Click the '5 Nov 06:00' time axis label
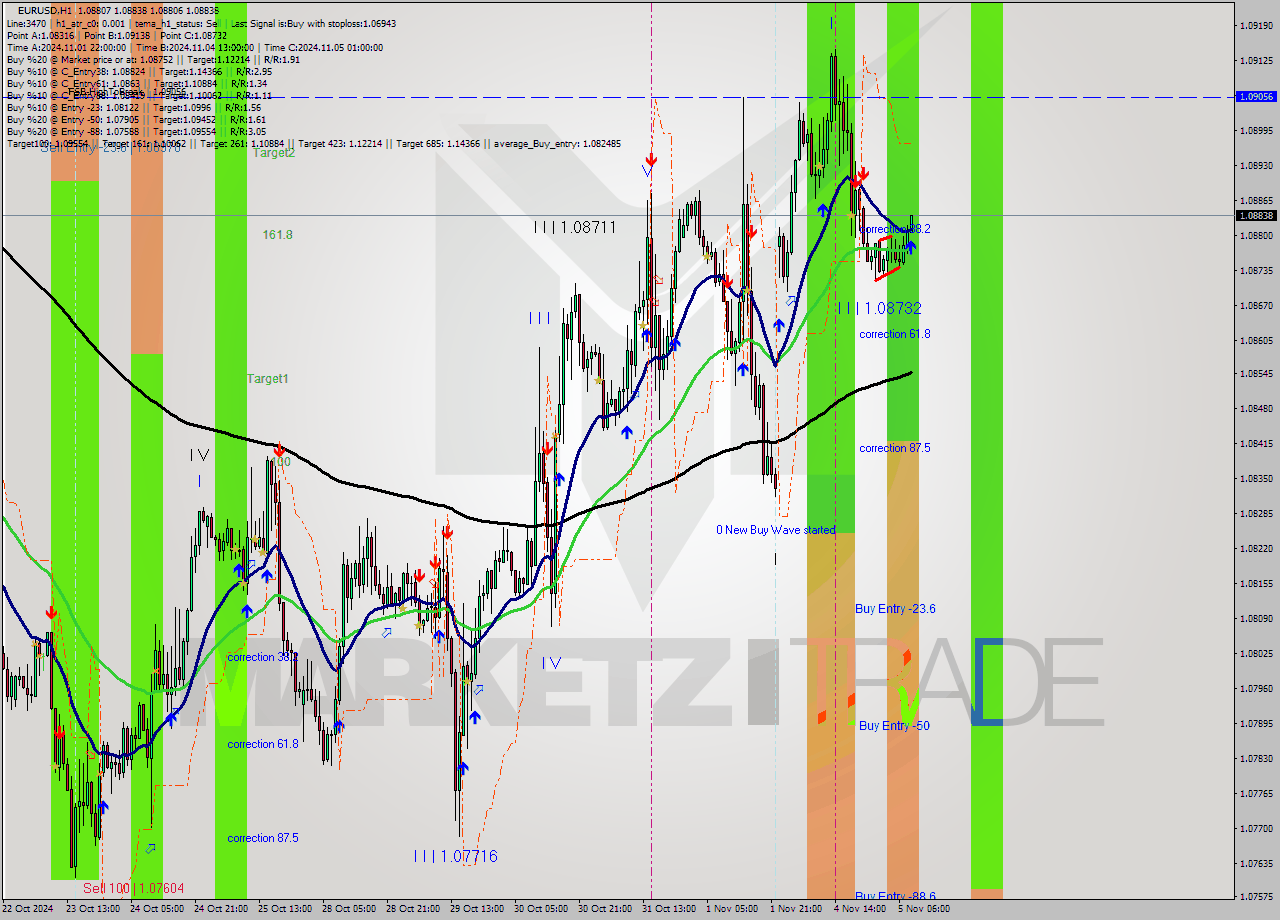 [x=924, y=909]
